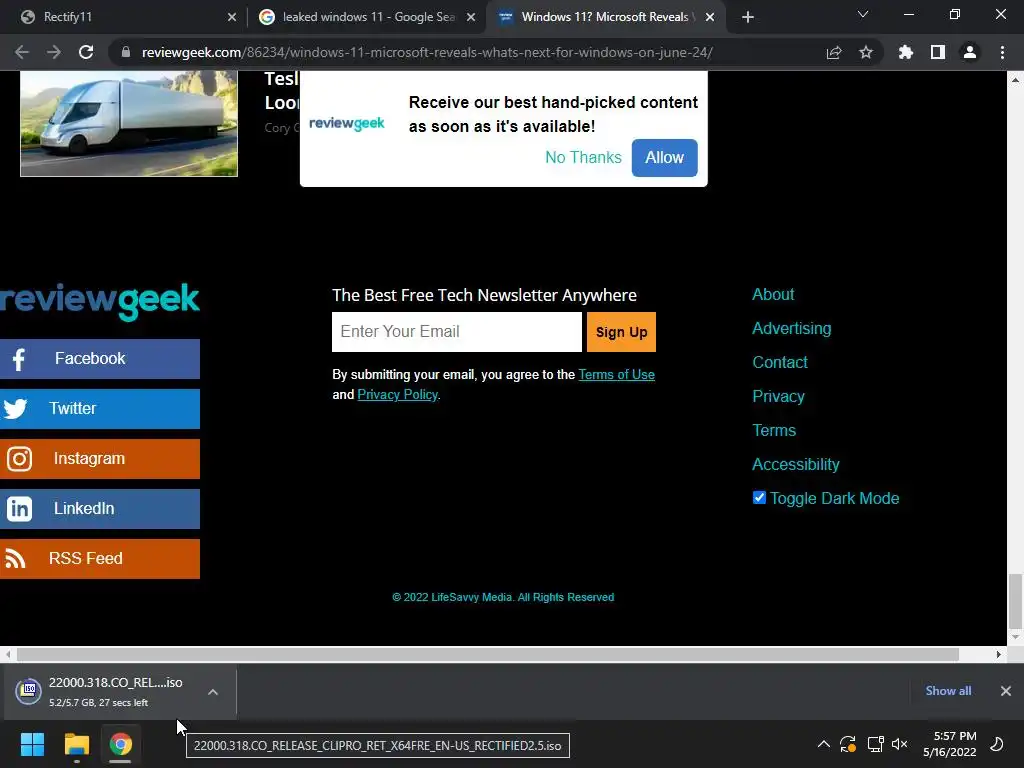Viewport: 1024px width, 768px height.
Task: Open the Tesla truck article thumbnail
Action: click(129, 123)
